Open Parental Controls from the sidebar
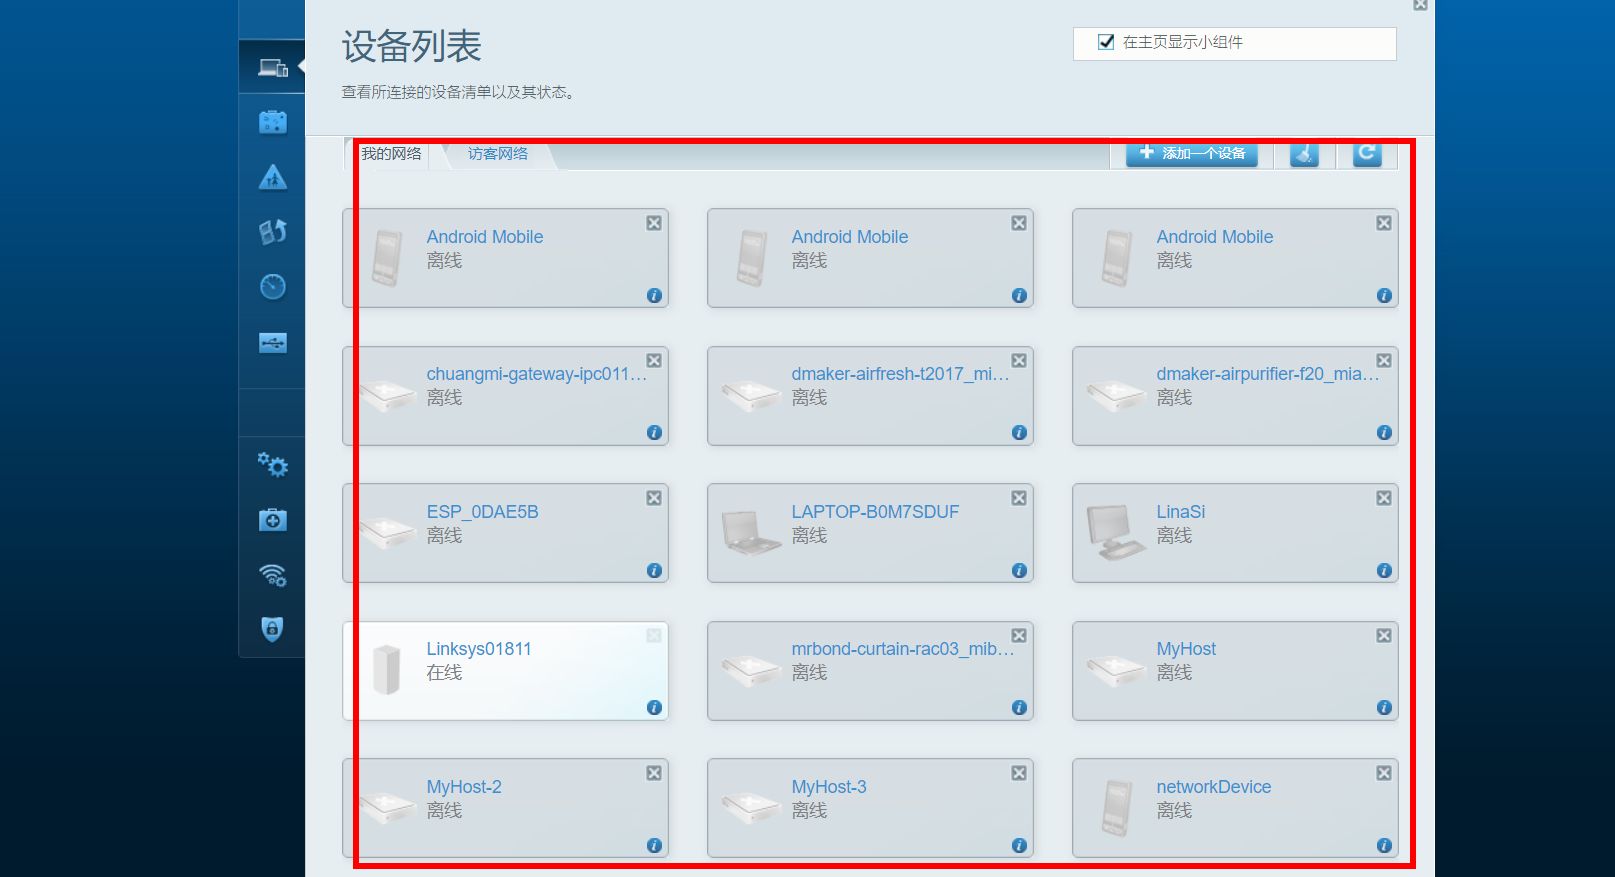 pos(272,178)
